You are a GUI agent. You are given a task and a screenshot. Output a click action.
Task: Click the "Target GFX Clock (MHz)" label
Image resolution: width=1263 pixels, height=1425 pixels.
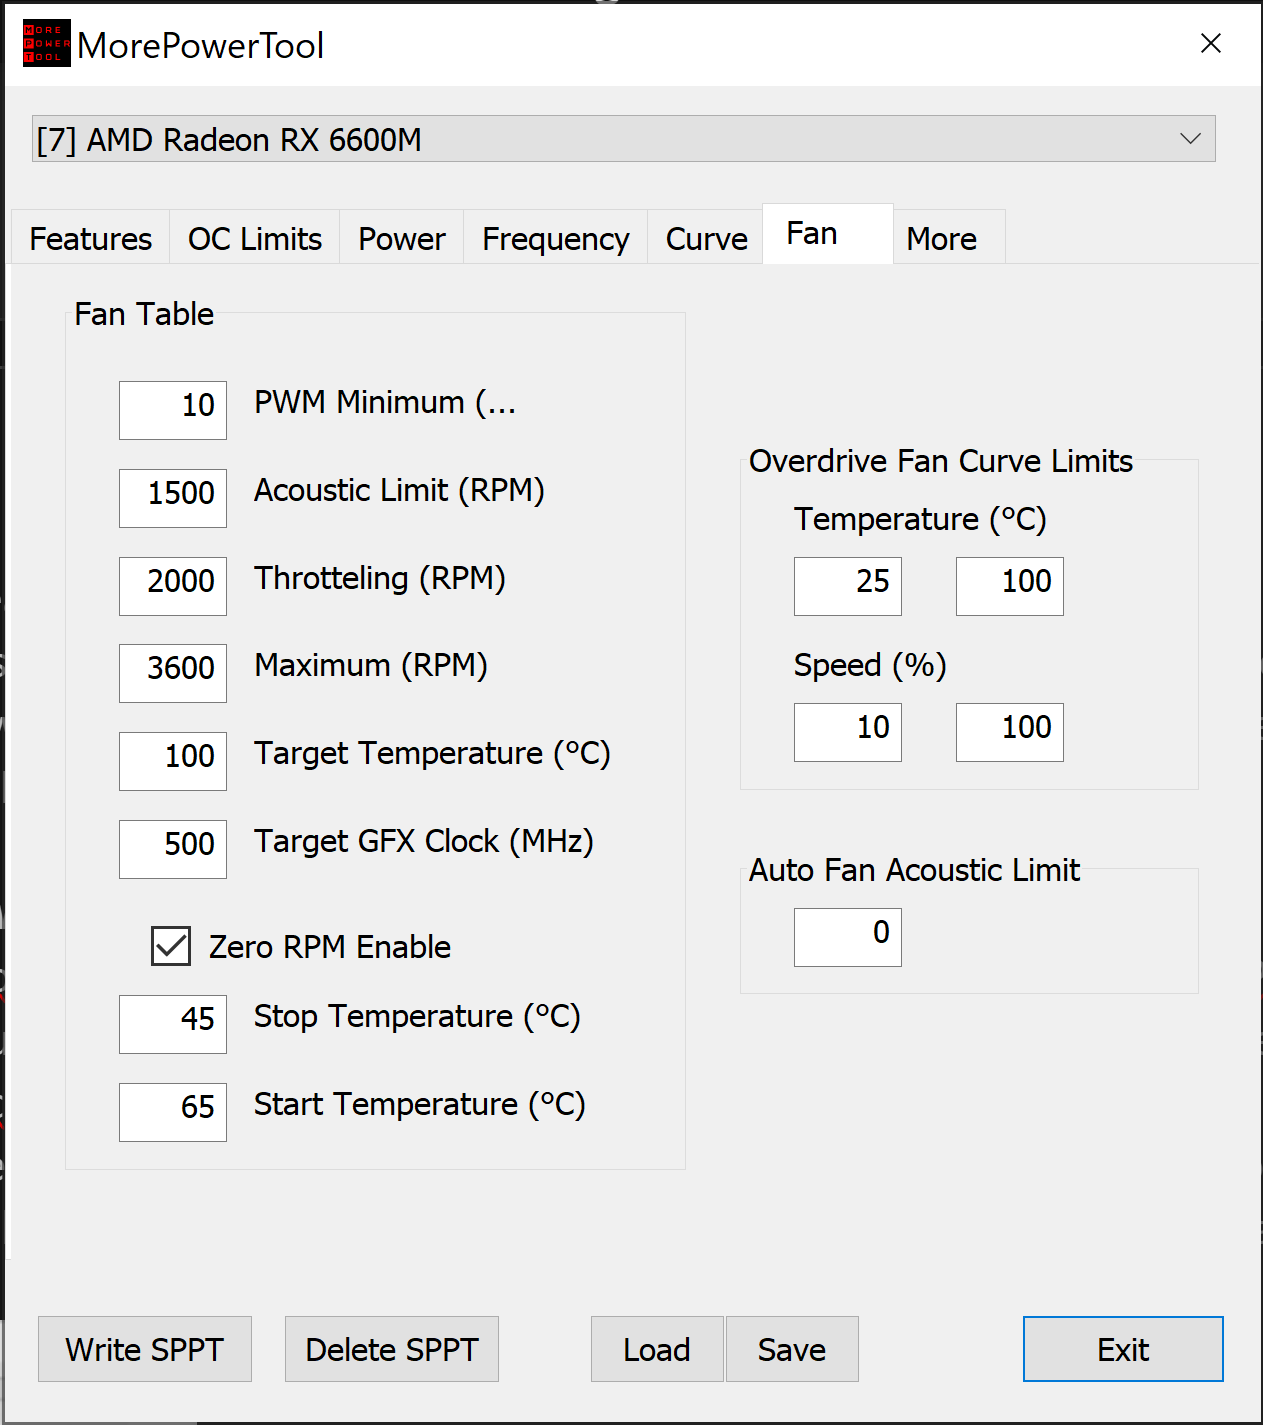424,842
